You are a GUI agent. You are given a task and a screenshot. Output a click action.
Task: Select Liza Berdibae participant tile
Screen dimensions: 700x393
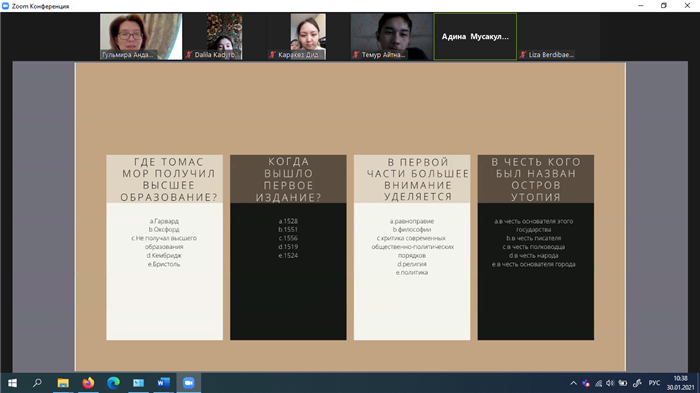(x=558, y=36)
